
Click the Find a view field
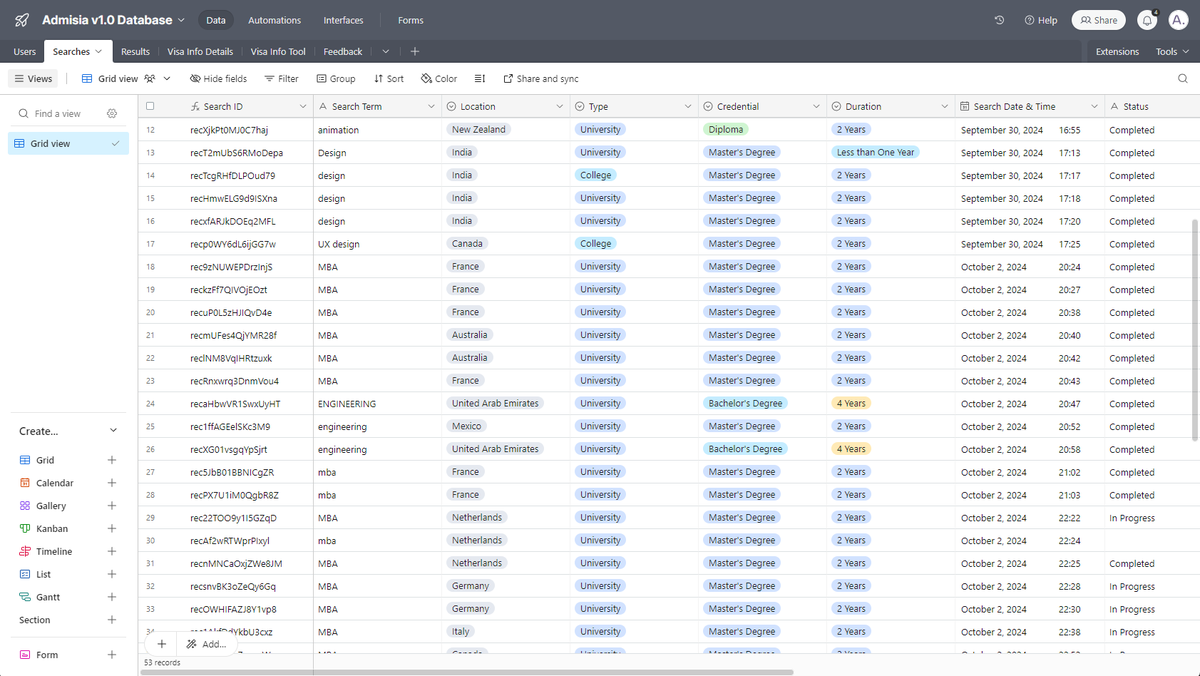tap(60, 114)
